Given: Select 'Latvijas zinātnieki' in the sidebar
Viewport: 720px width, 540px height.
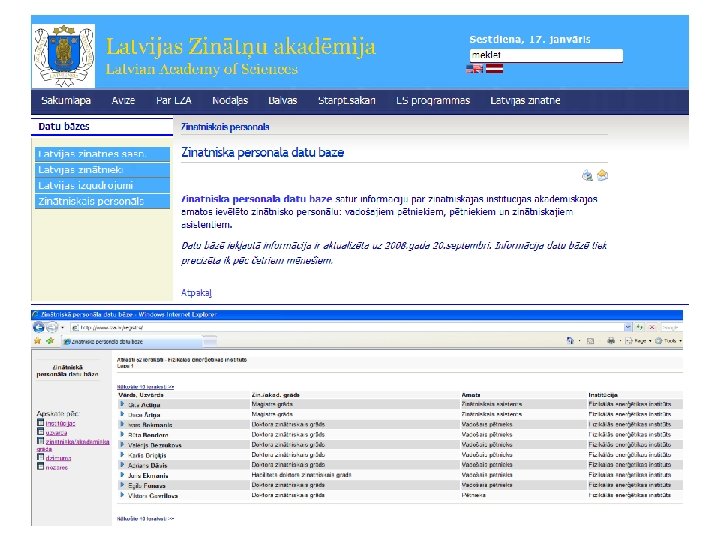Looking at the screenshot, I should (x=102, y=170).
